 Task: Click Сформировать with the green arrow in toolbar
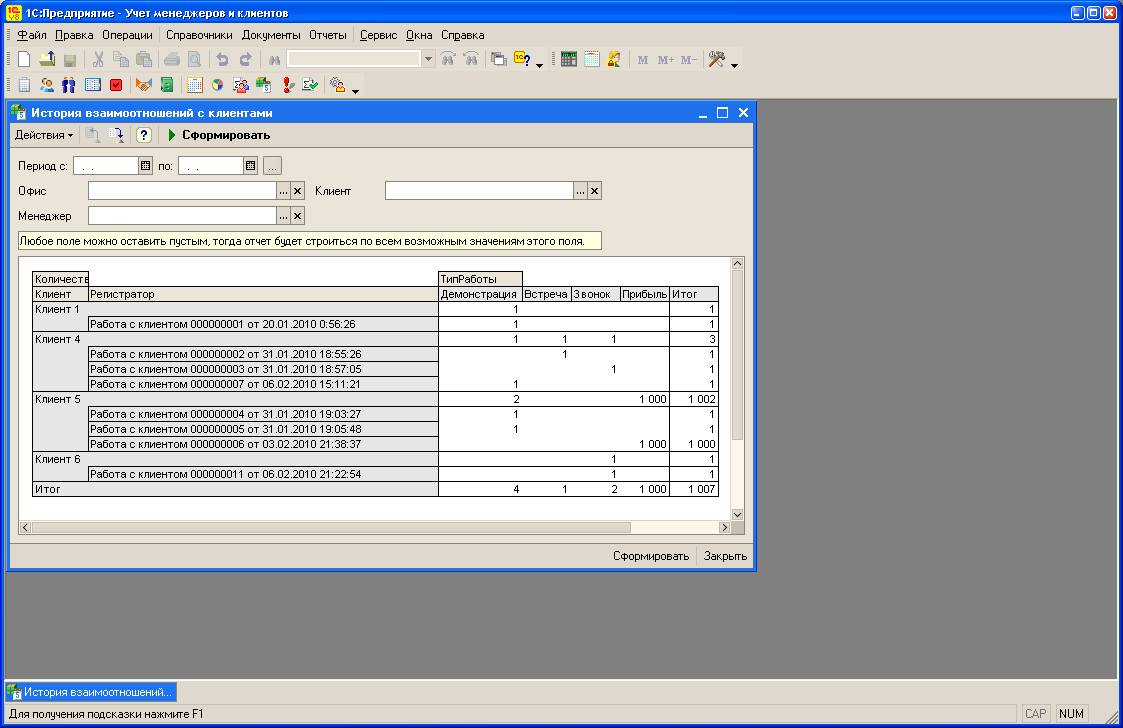point(218,135)
